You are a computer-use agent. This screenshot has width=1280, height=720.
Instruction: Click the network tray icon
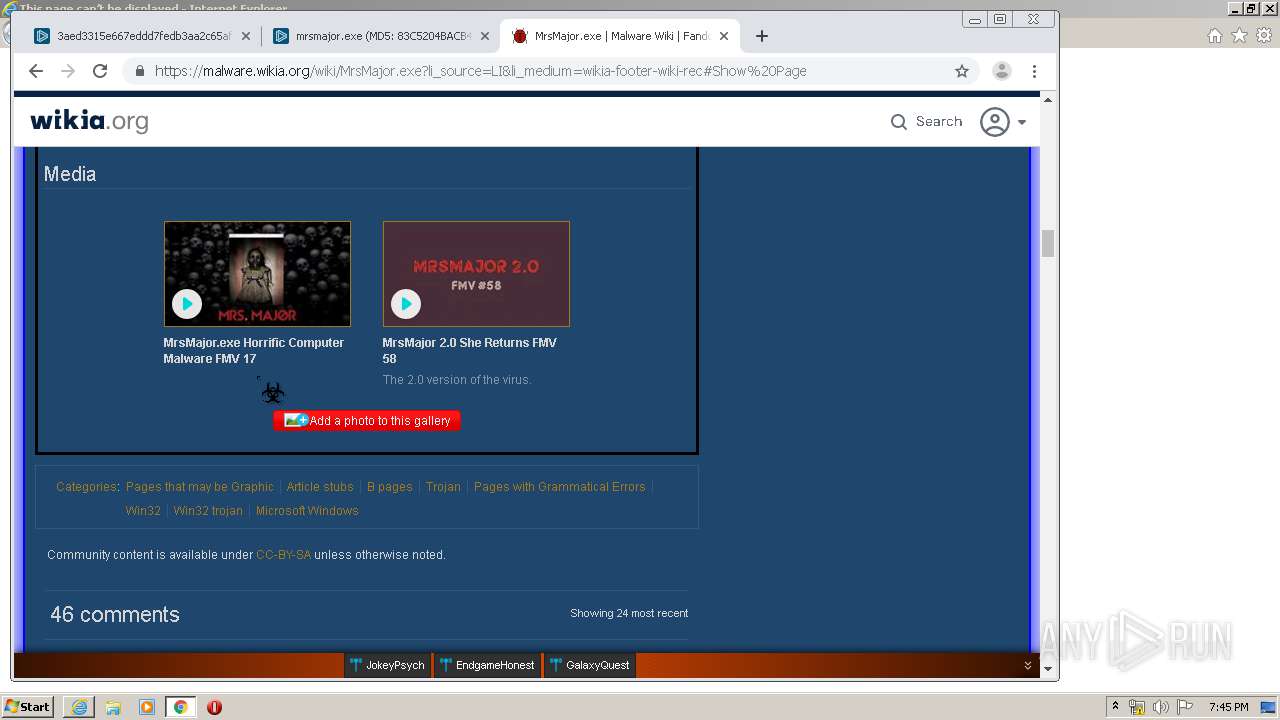1137,707
